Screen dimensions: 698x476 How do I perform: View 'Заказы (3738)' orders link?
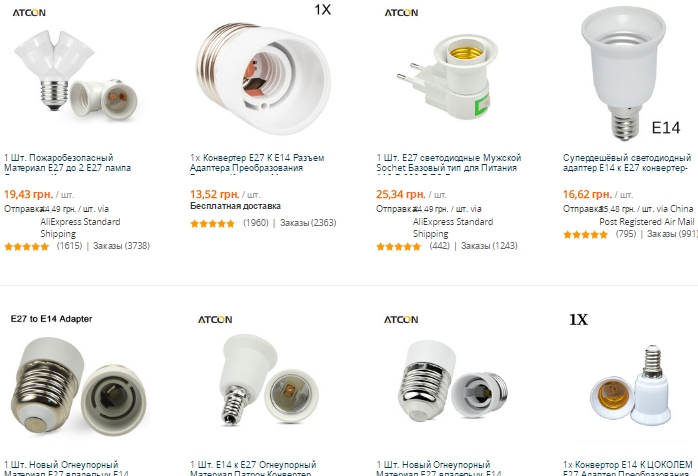click(x=121, y=246)
